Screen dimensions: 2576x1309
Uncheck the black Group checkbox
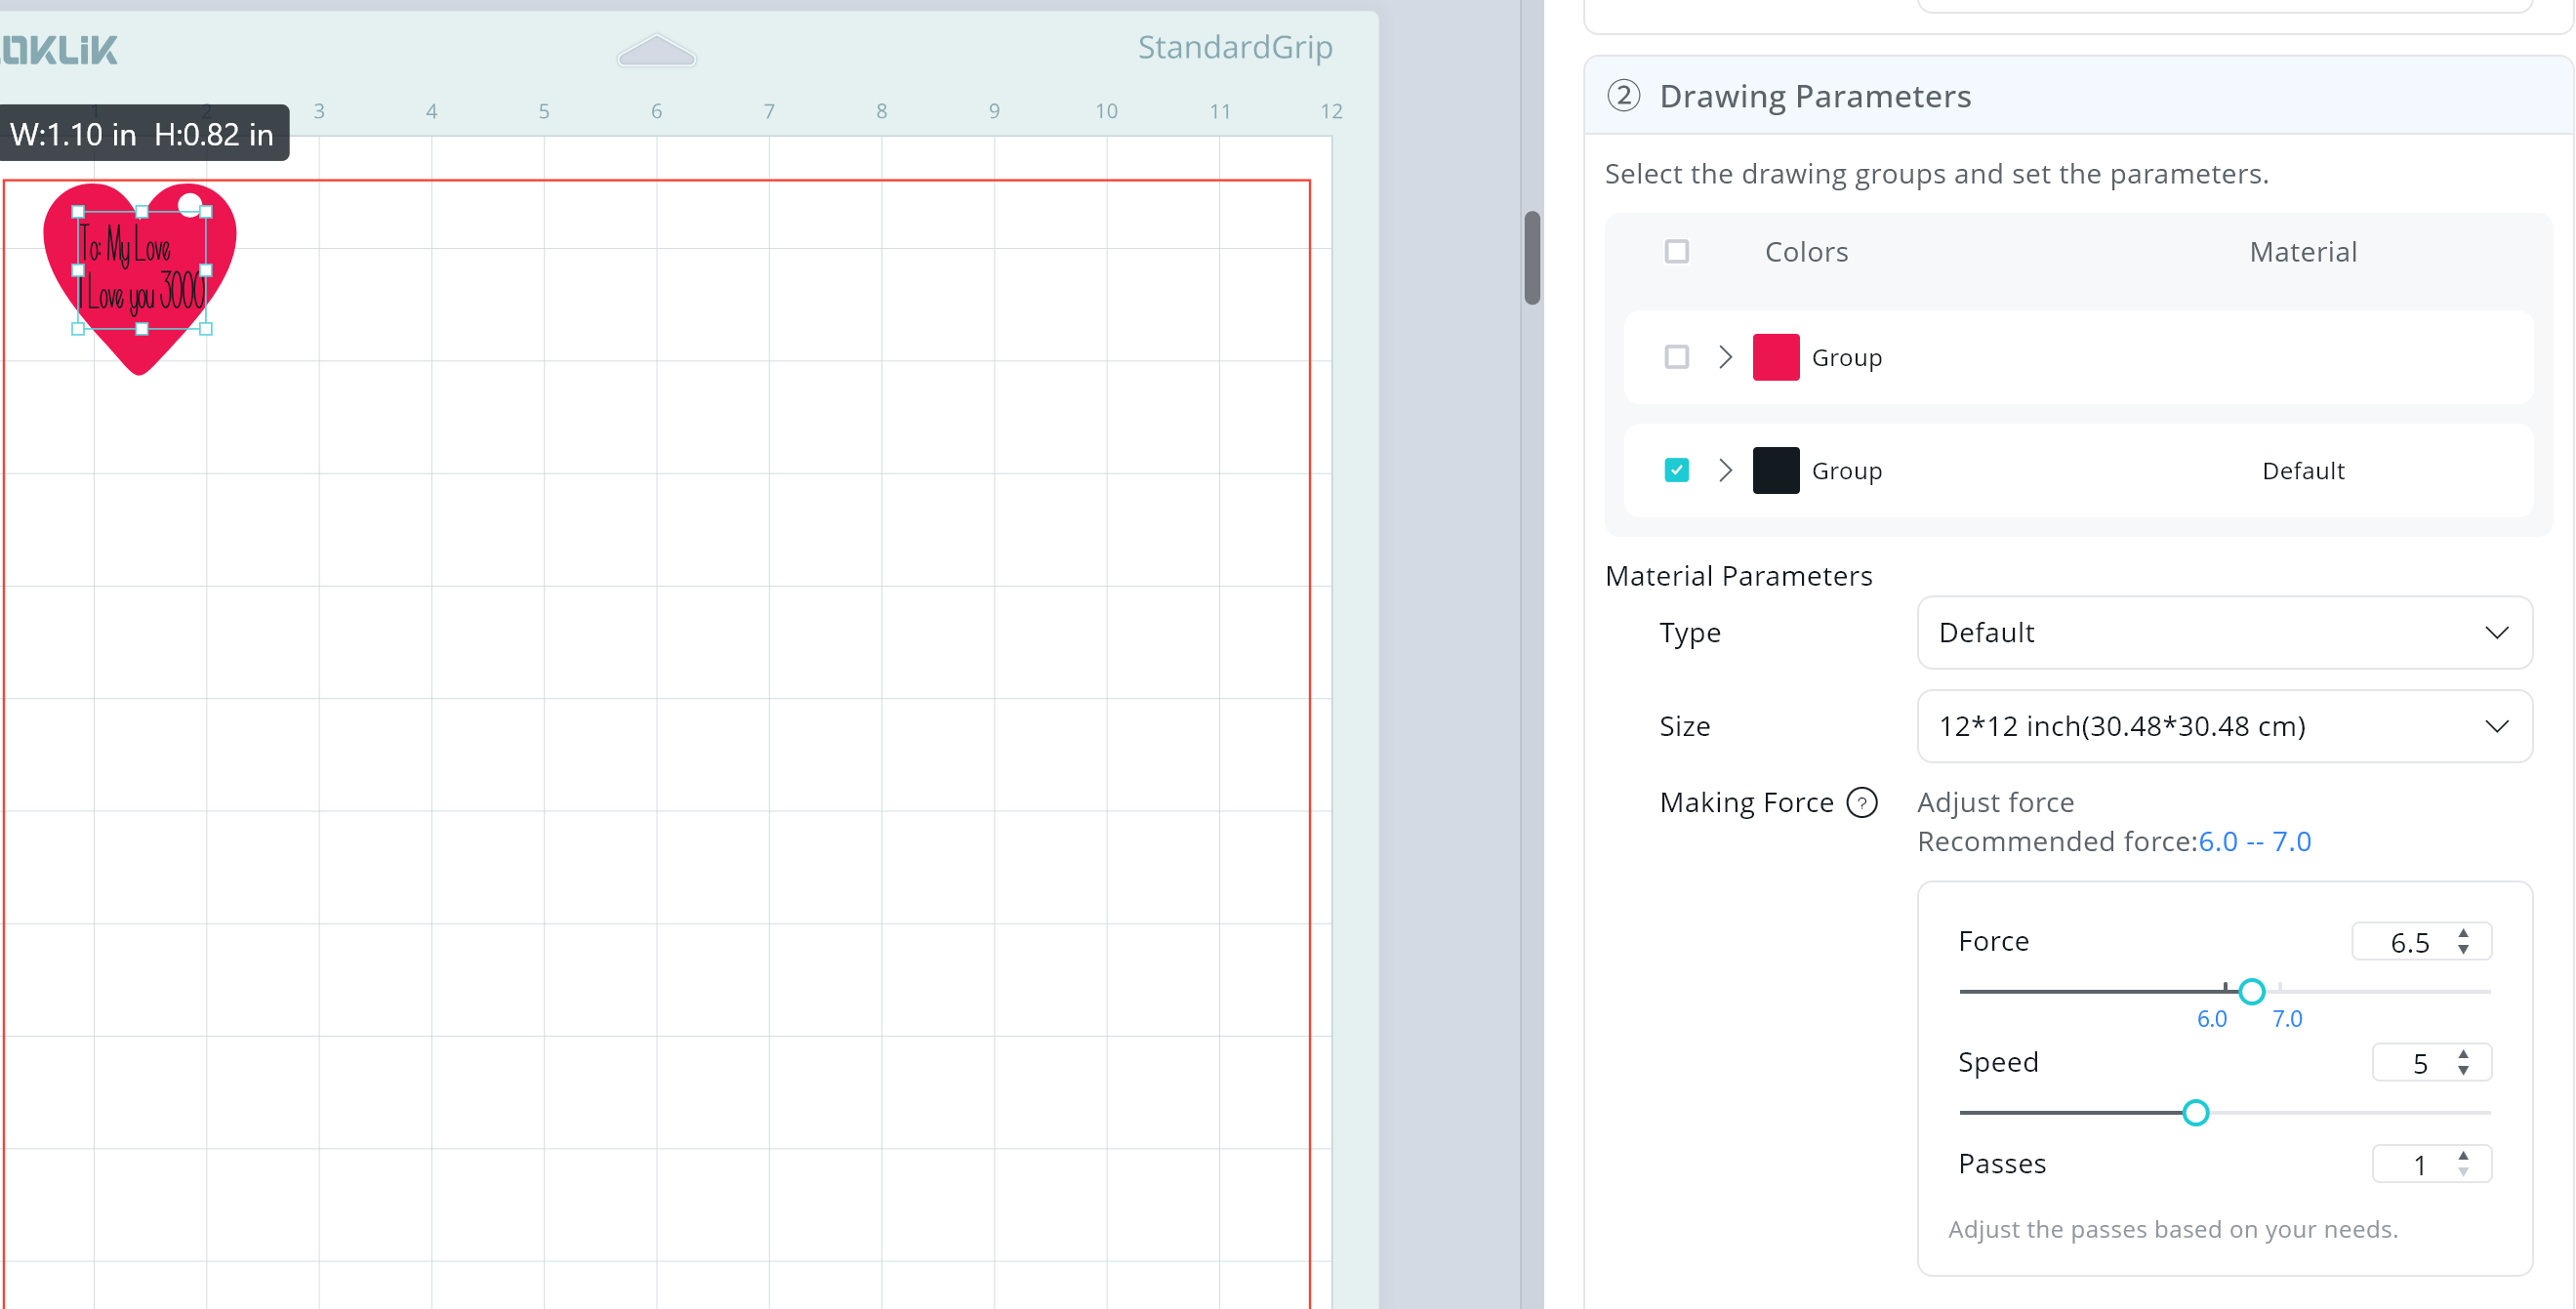click(1677, 470)
